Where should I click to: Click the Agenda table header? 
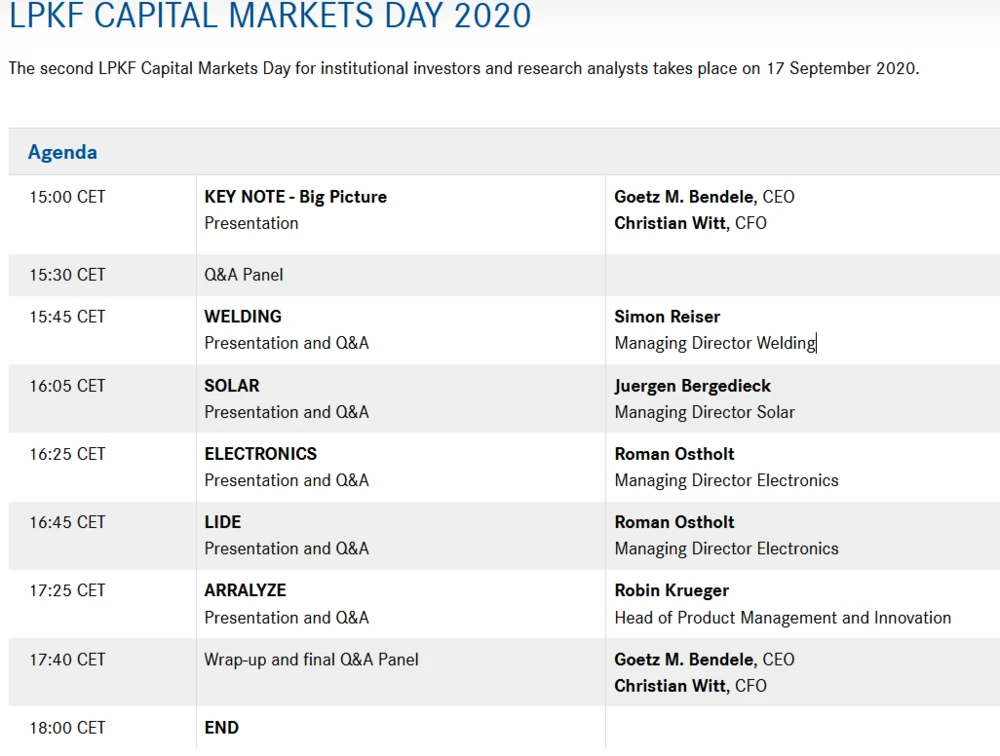click(63, 153)
